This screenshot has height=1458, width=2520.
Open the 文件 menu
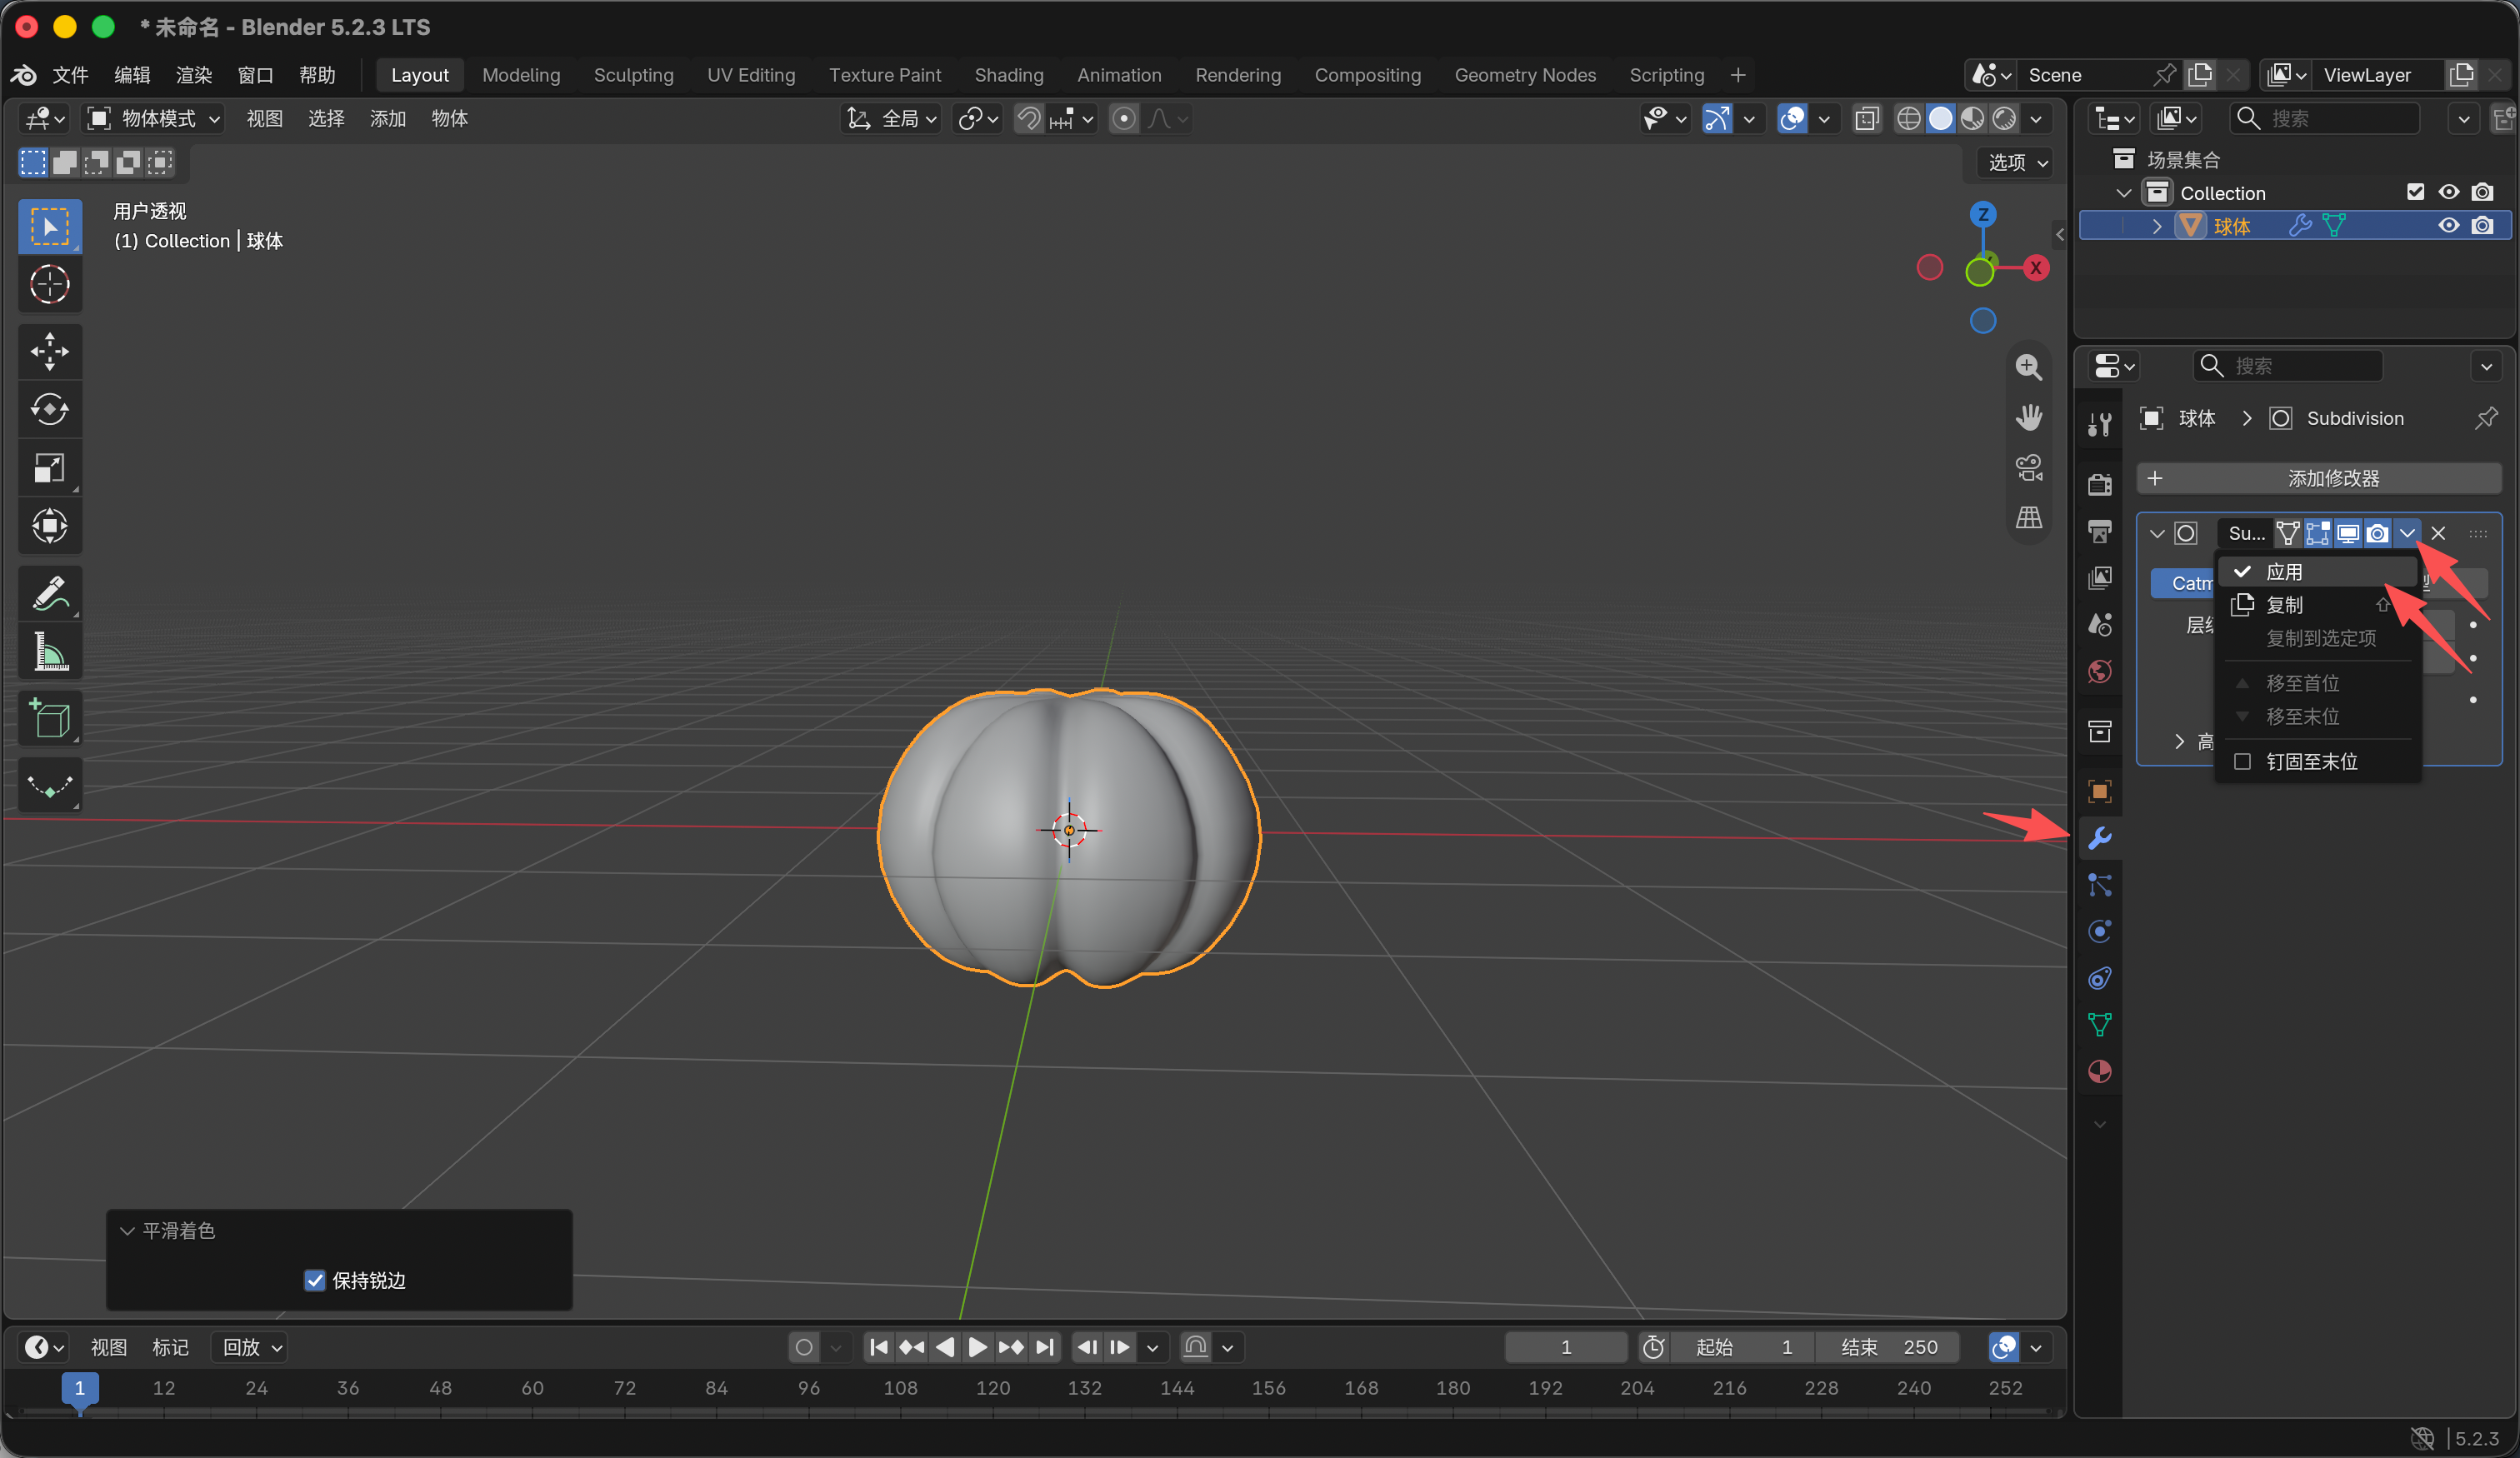70,75
